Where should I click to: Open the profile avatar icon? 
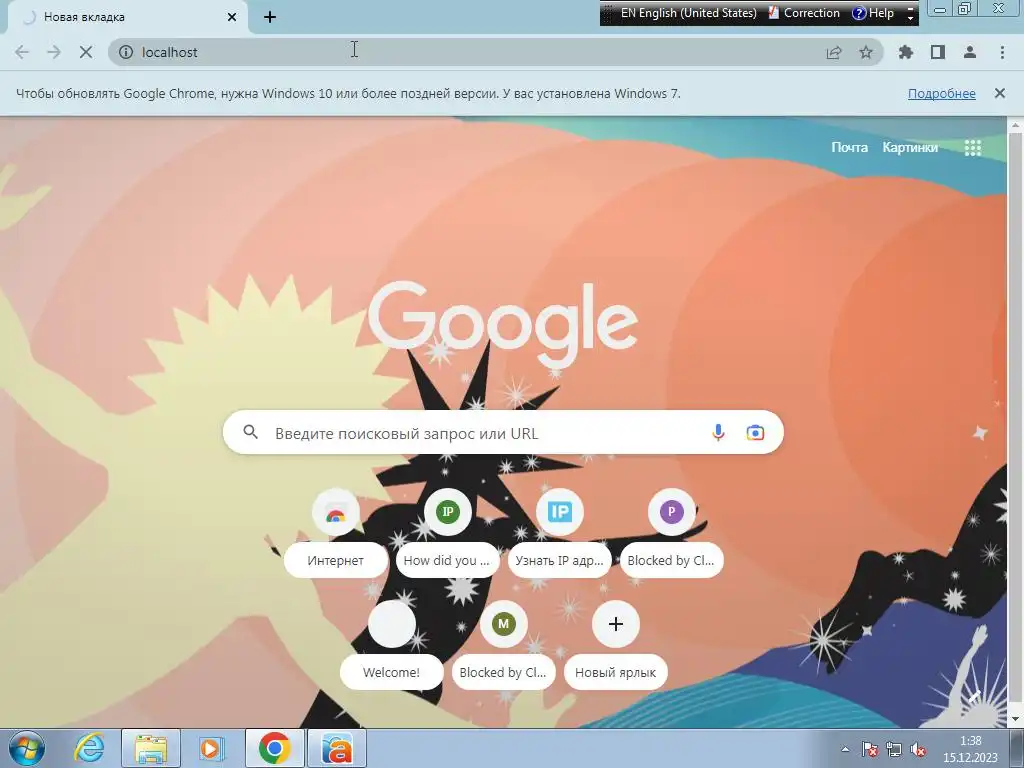[x=970, y=52]
